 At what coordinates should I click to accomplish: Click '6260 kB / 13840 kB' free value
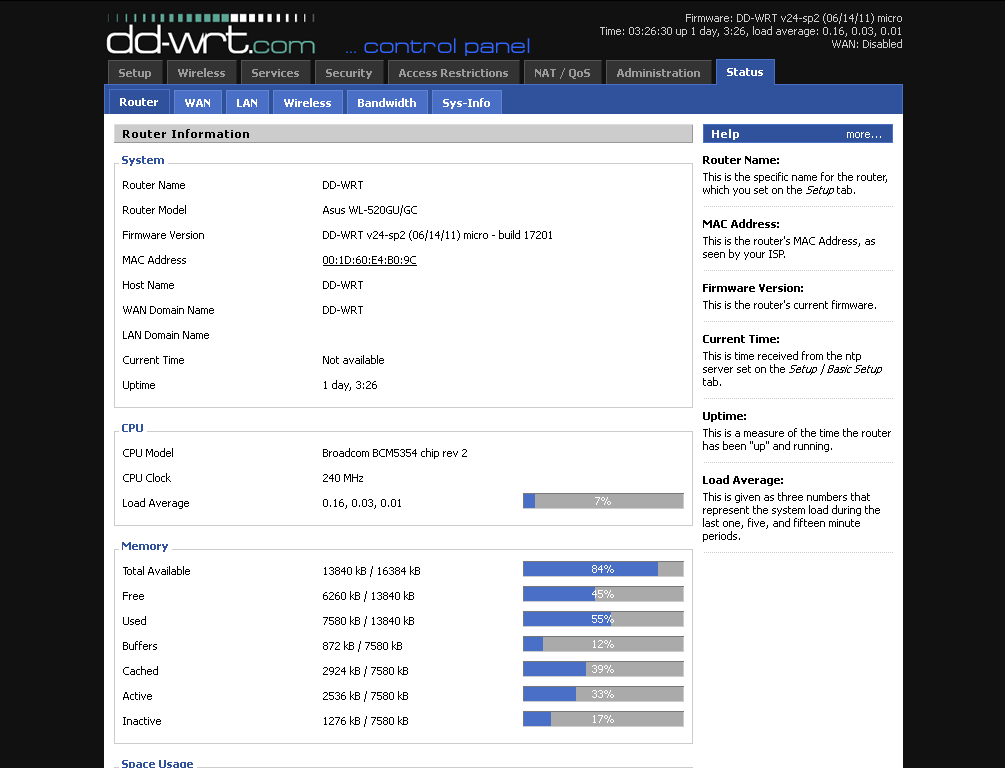(x=368, y=596)
